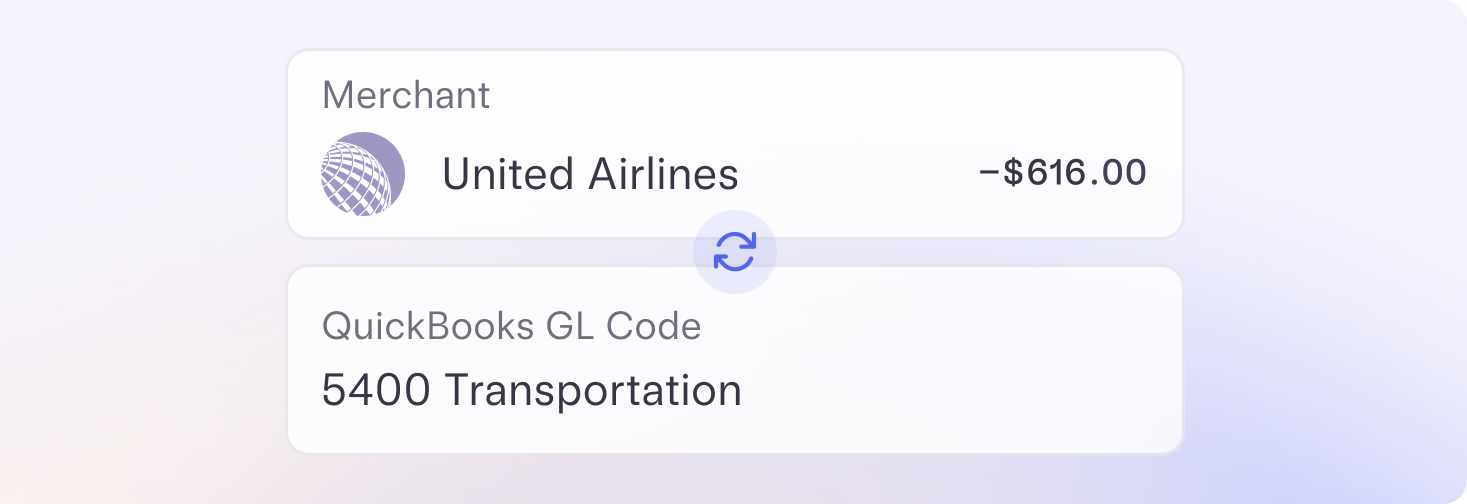The width and height of the screenshot is (1467, 504).
Task: Click the circular sync arrows icon
Action: (x=735, y=252)
